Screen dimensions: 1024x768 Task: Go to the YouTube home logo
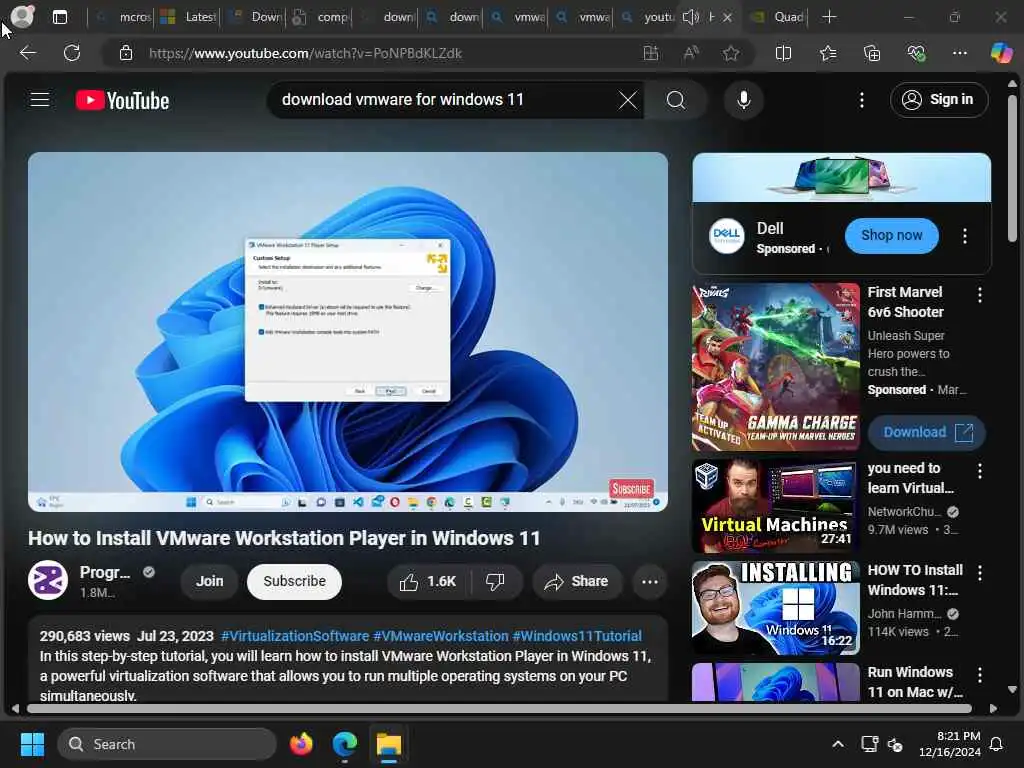[122, 101]
